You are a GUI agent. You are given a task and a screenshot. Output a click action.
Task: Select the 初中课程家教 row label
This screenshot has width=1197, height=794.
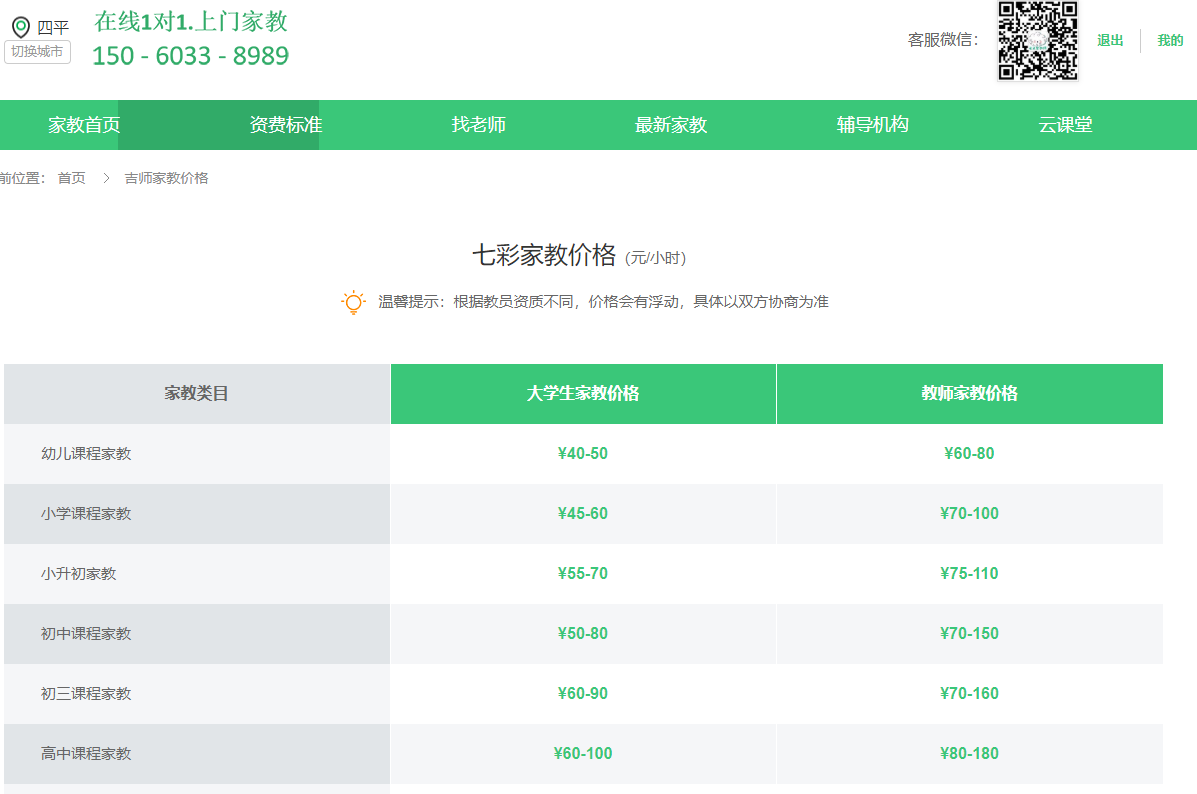[x=86, y=634]
